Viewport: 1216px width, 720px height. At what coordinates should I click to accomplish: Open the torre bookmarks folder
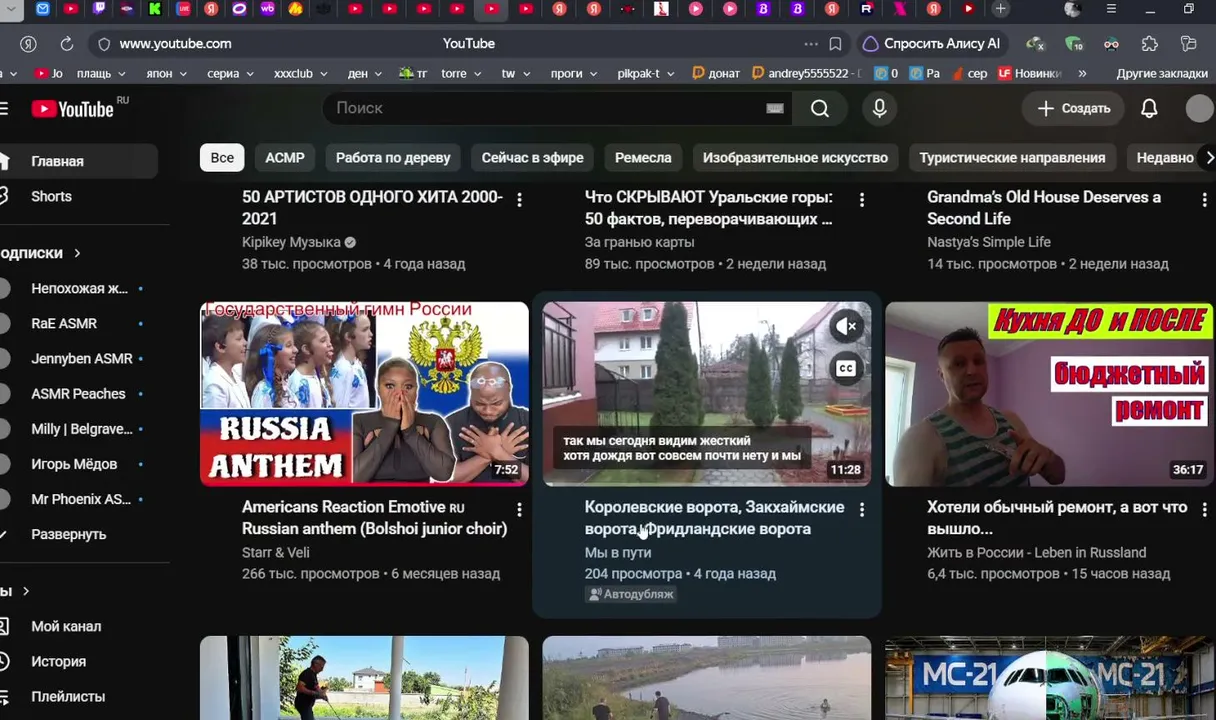coord(460,73)
